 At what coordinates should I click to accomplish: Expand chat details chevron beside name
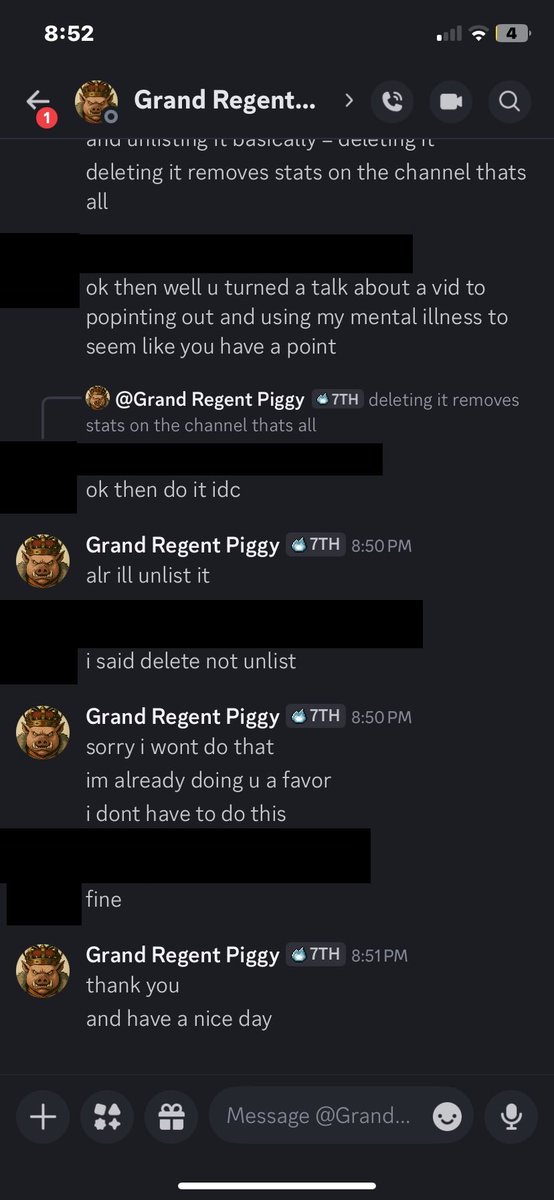[x=349, y=100]
